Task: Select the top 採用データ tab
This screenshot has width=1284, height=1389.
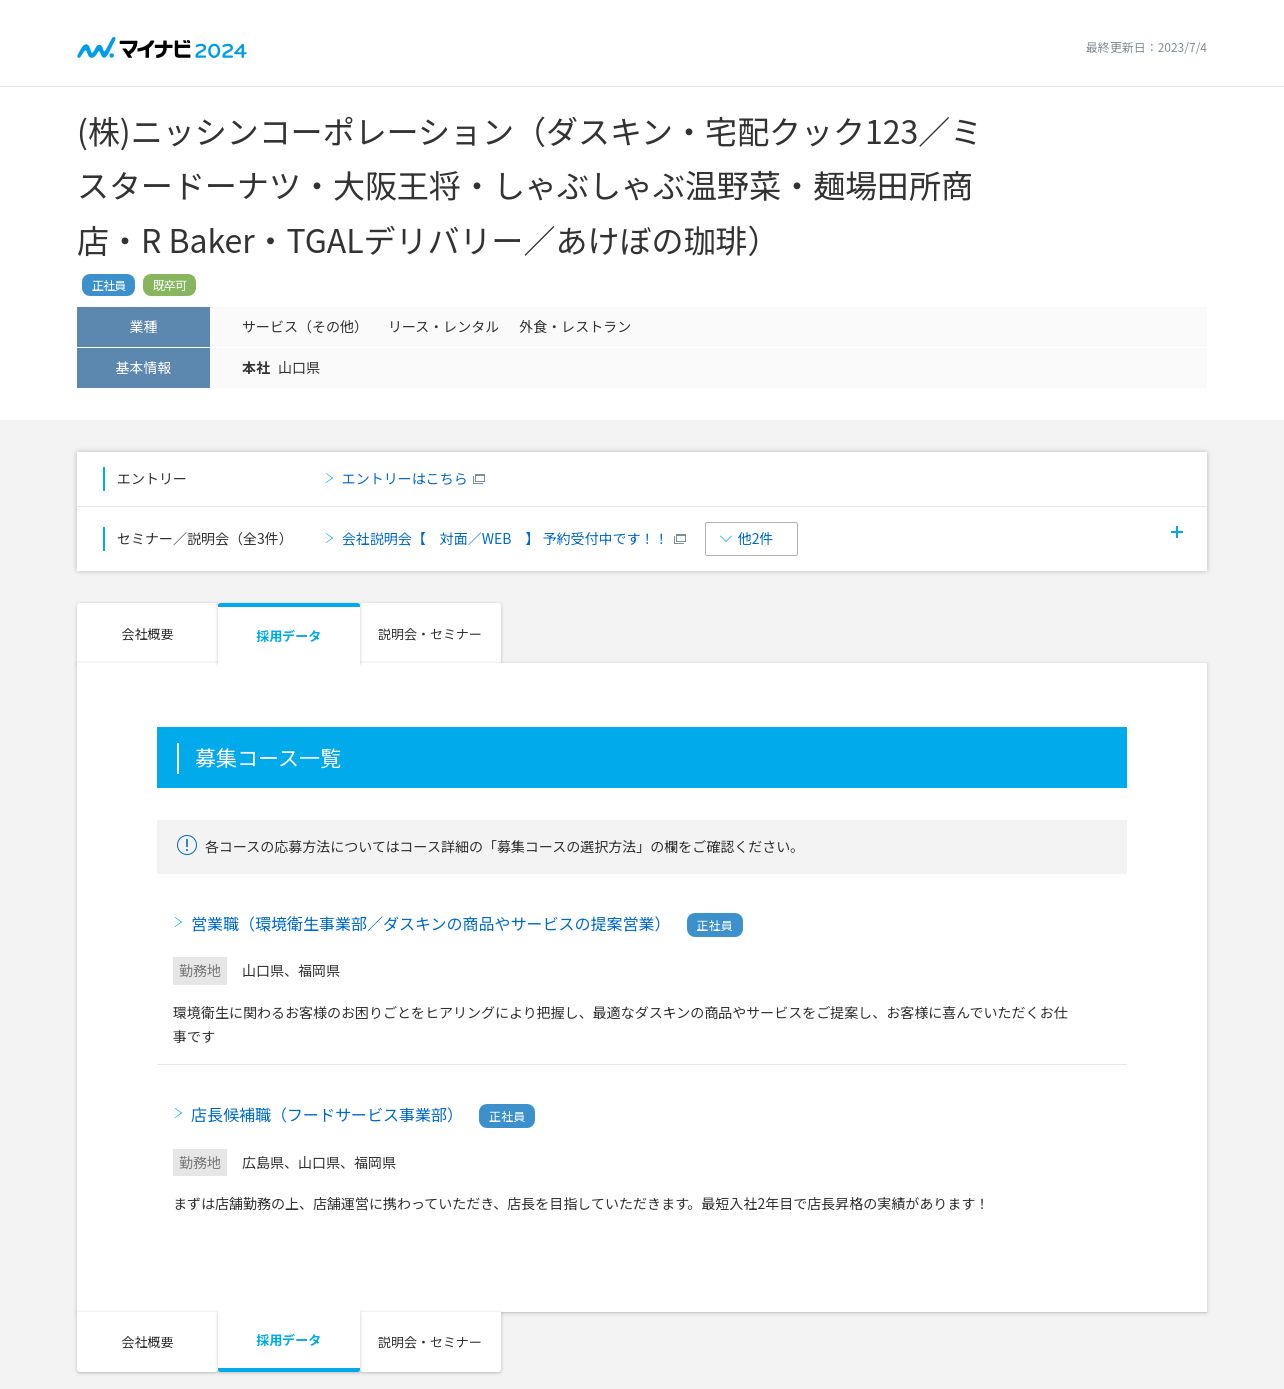Action: (289, 634)
